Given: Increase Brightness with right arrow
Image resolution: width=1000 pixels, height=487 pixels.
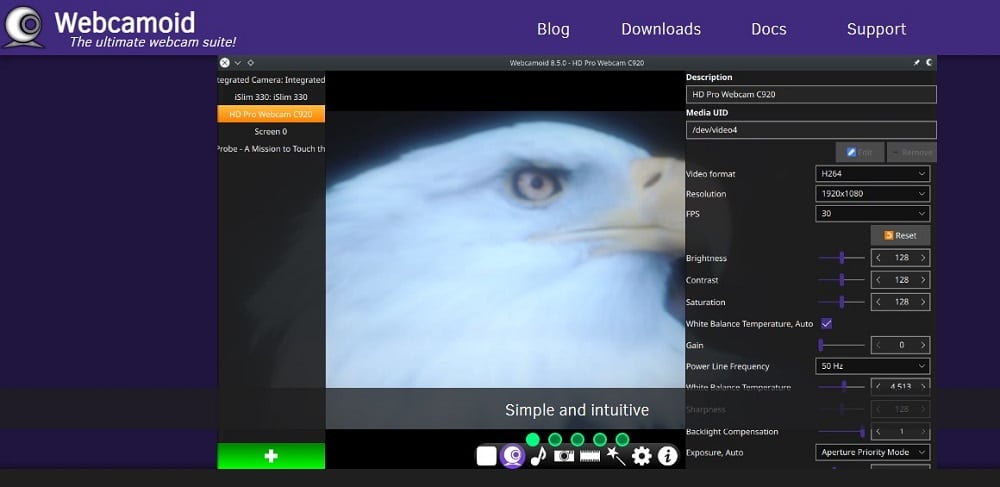Looking at the screenshot, I should [x=922, y=258].
